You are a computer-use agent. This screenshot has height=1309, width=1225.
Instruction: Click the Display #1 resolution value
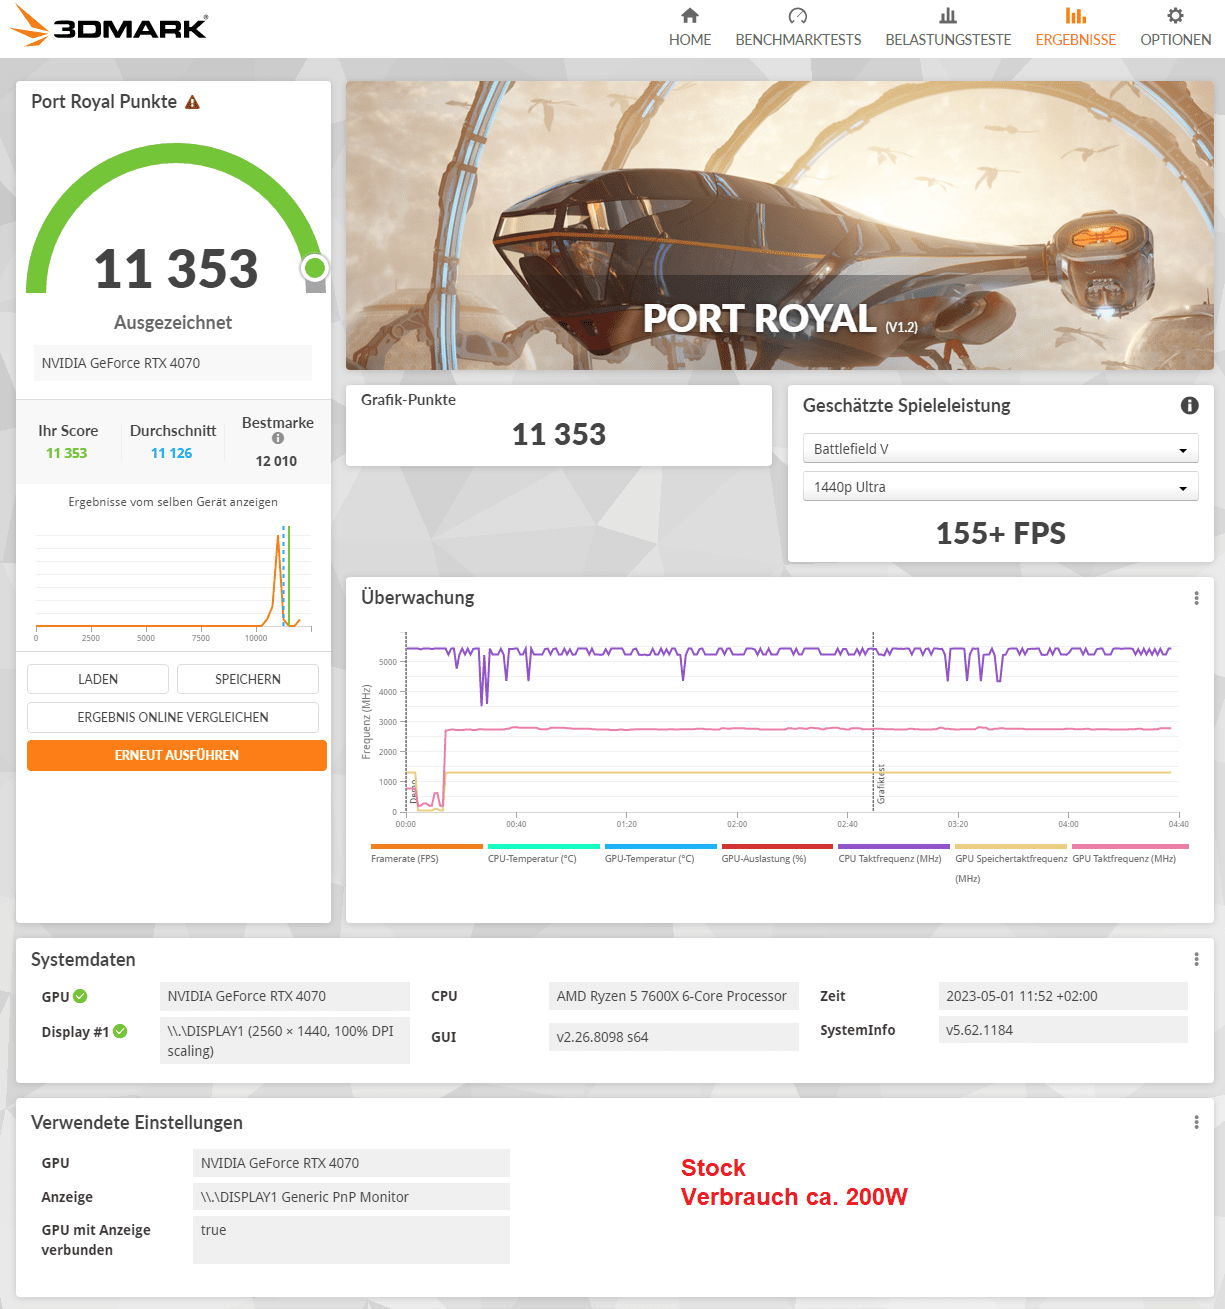(x=285, y=1040)
